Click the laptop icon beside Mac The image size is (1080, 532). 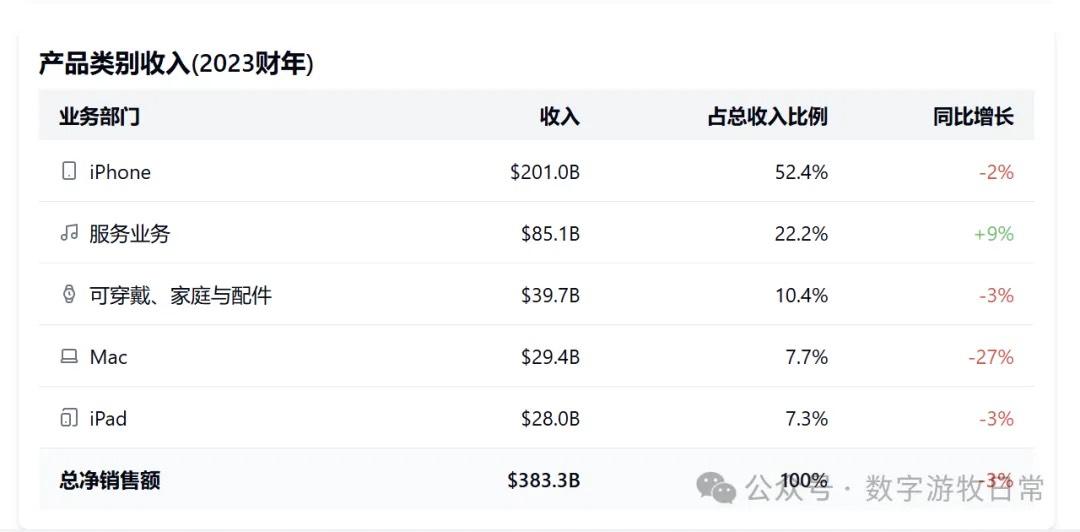click(x=69, y=356)
